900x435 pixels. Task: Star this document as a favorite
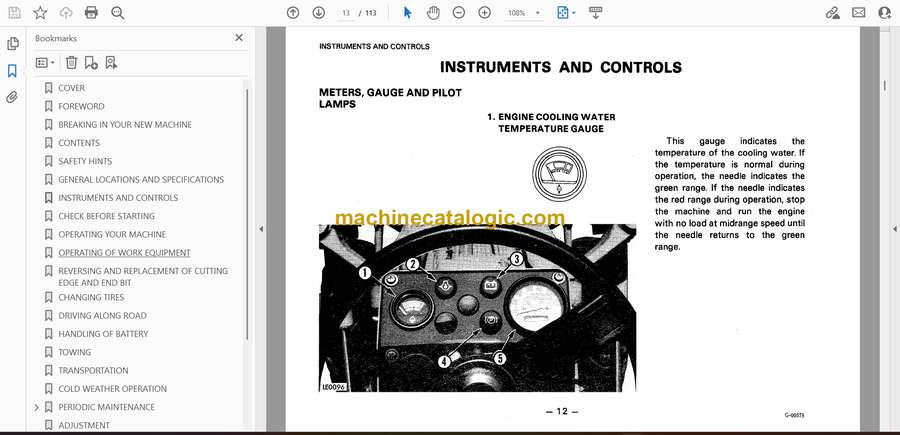pyautogui.click(x=40, y=13)
